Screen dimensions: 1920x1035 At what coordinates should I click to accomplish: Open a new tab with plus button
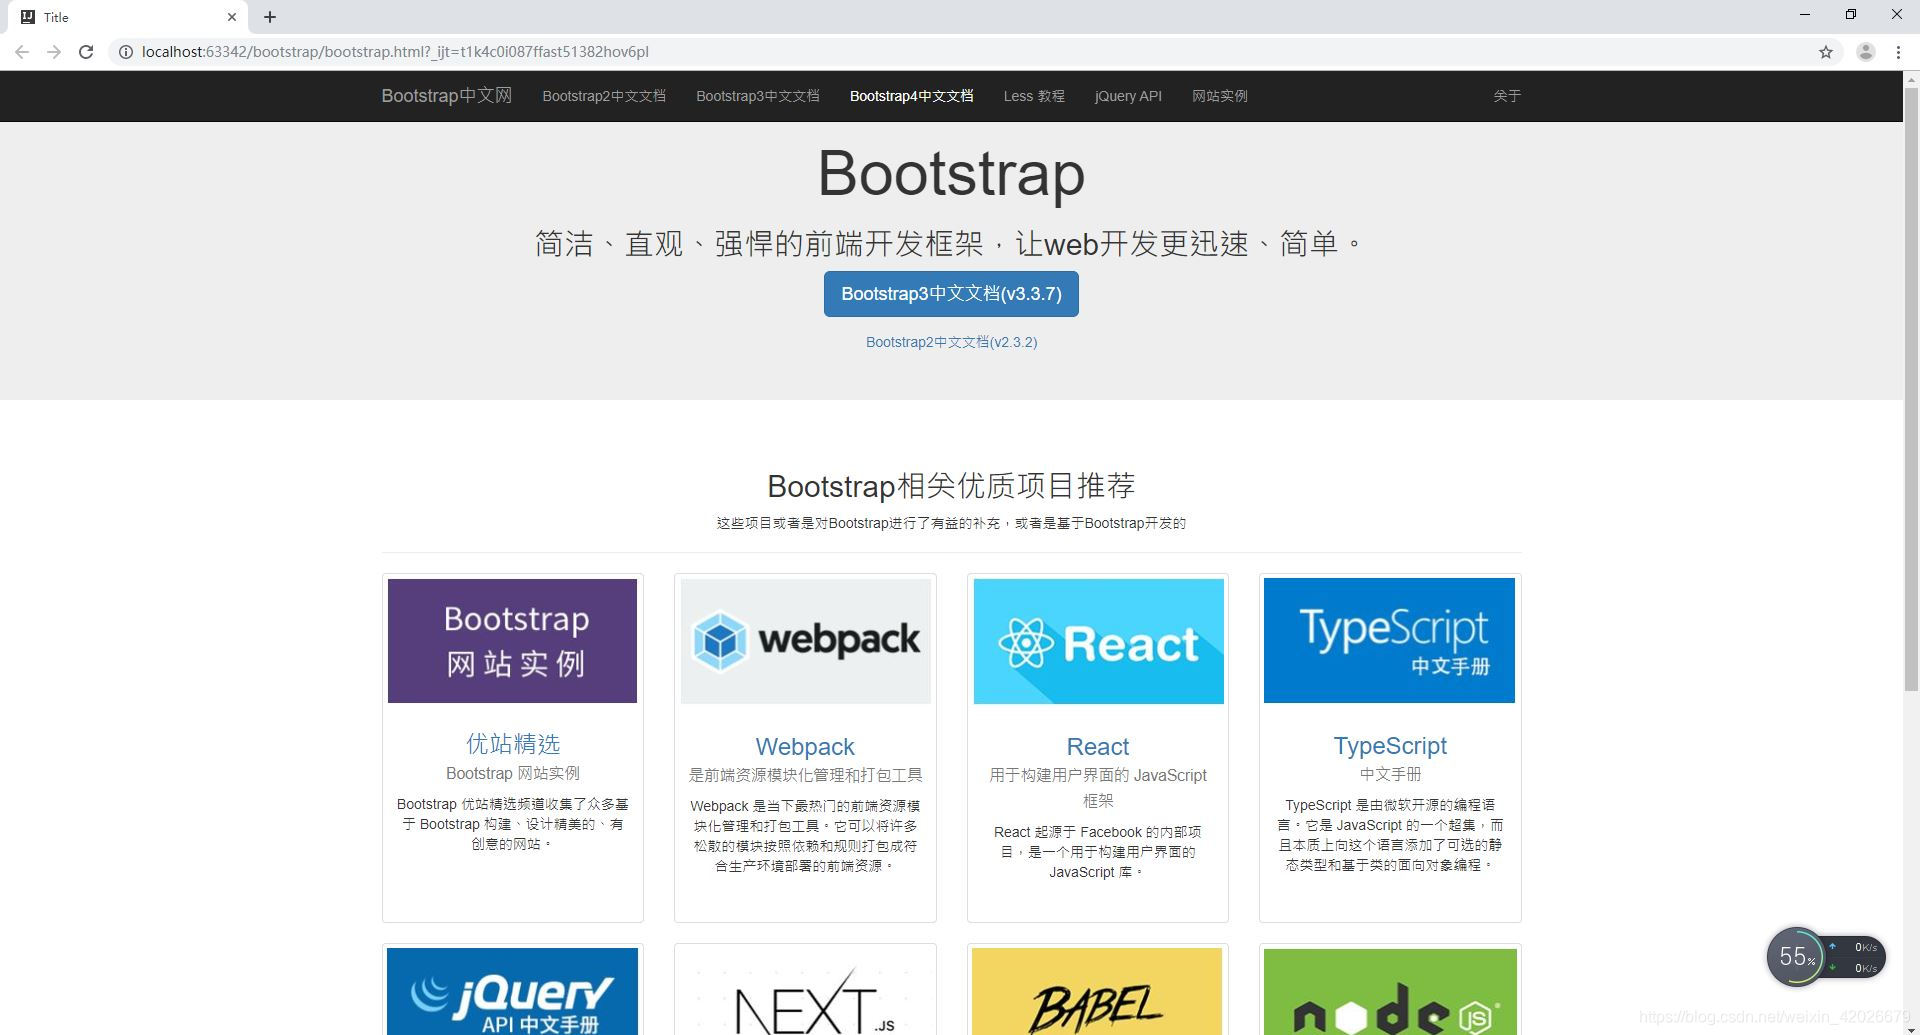[x=270, y=17]
